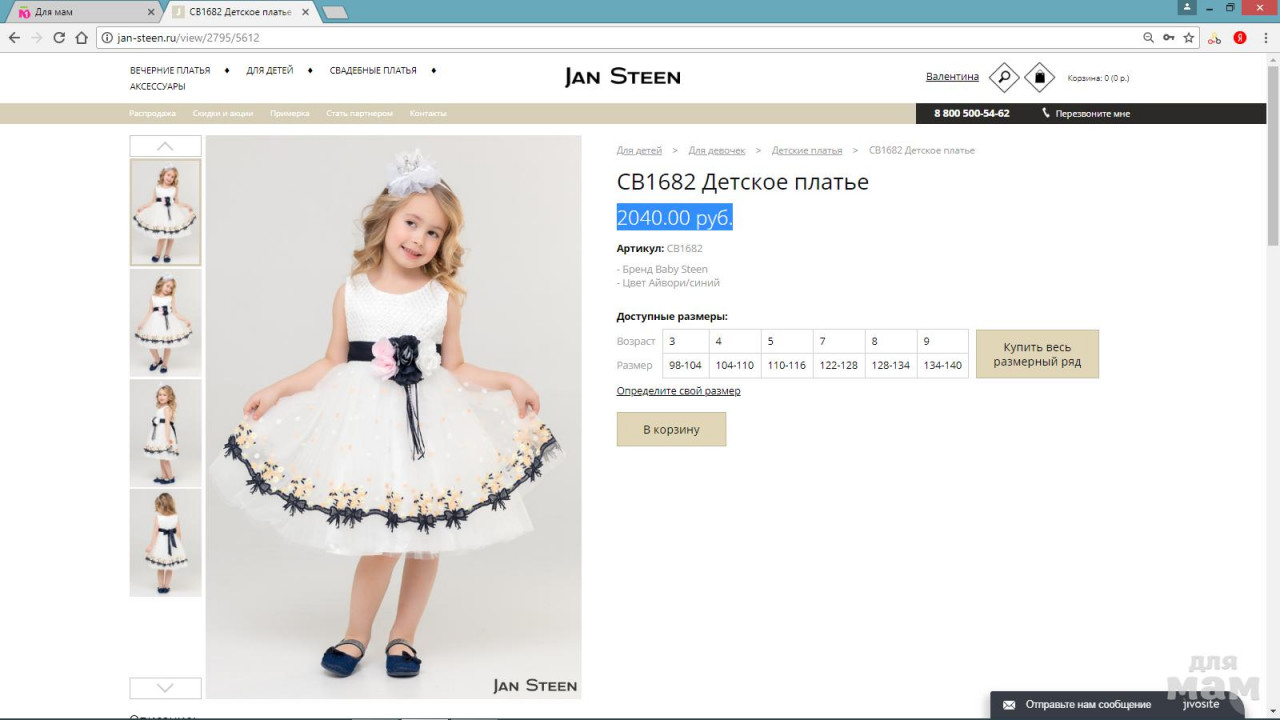Select the side-view dress thumbnail
The width and height of the screenshot is (1280, 720).
tap(165, 433)
